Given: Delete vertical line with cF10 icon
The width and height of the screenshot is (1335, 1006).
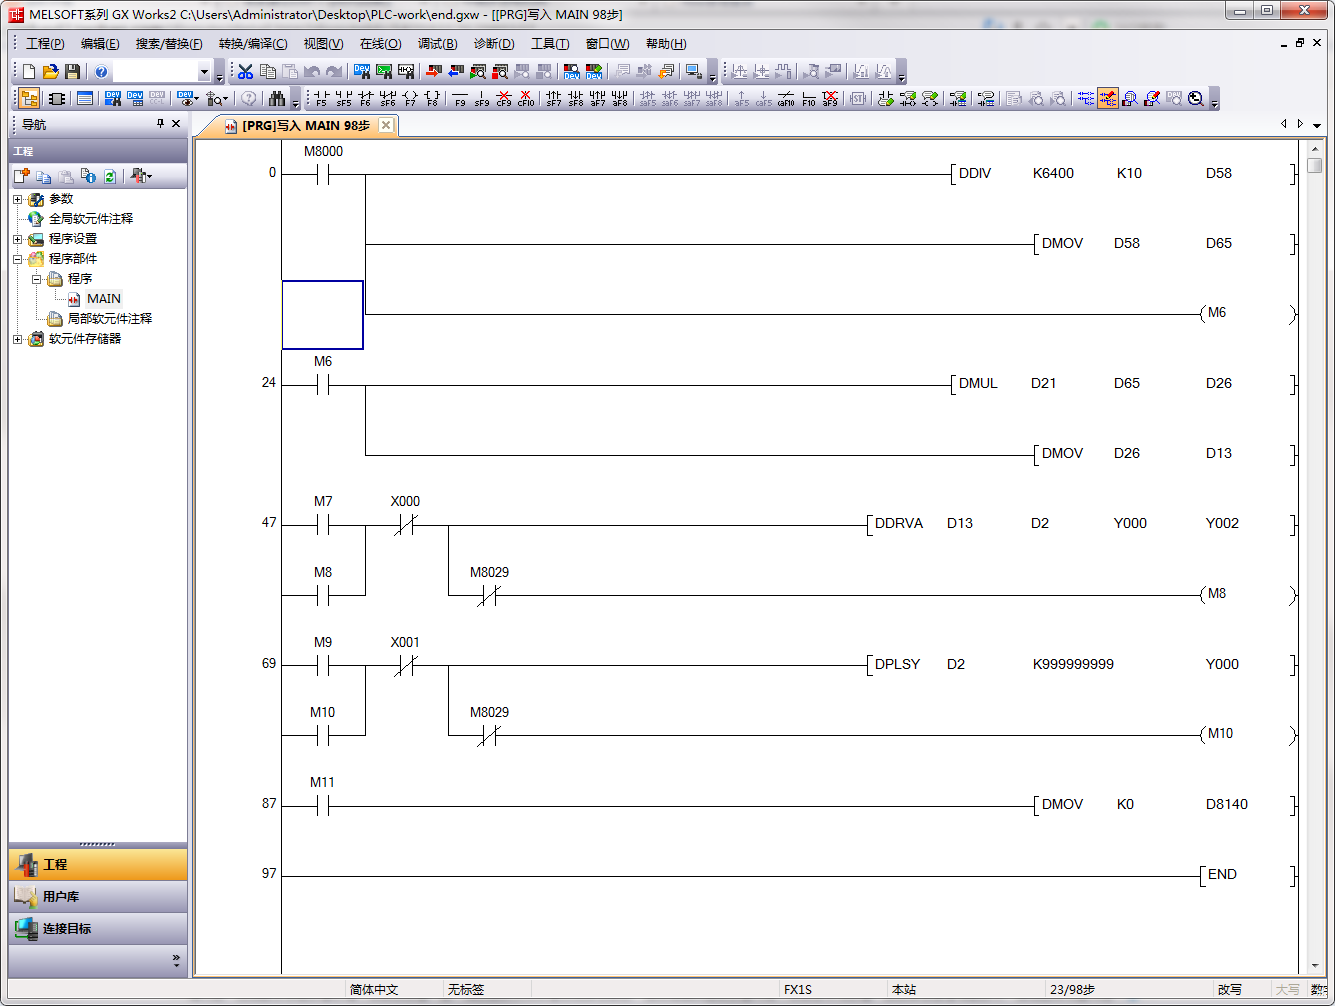Looking at the screenshot, I should 526,98.
